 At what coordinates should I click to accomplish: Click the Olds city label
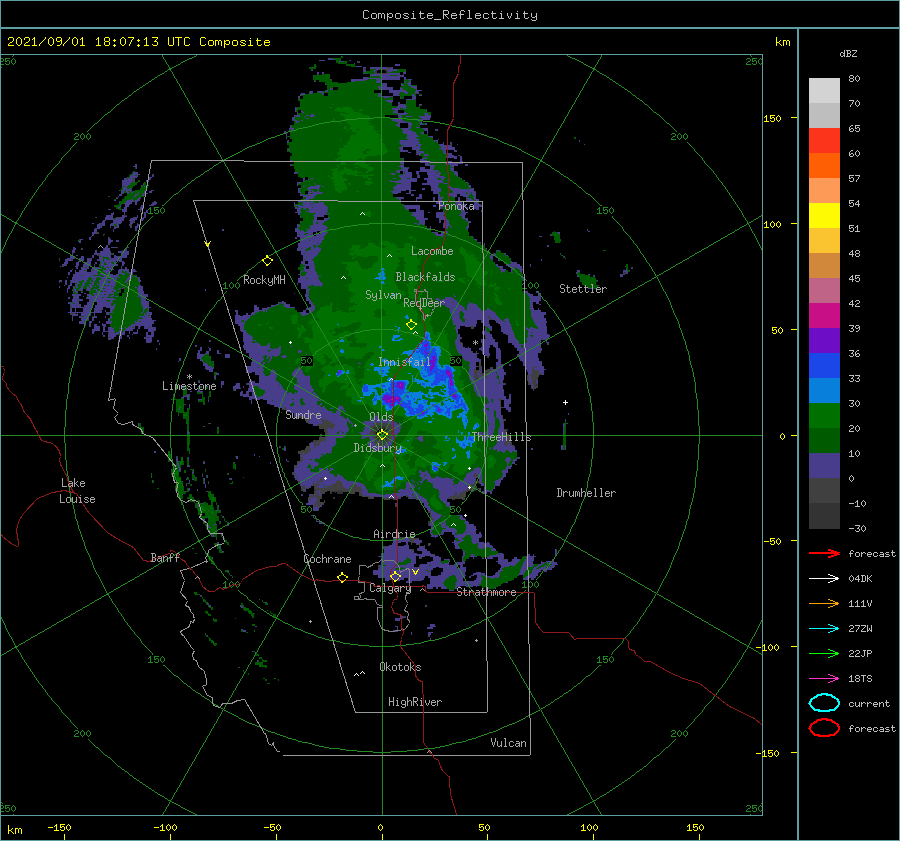(x=381, y=416)
